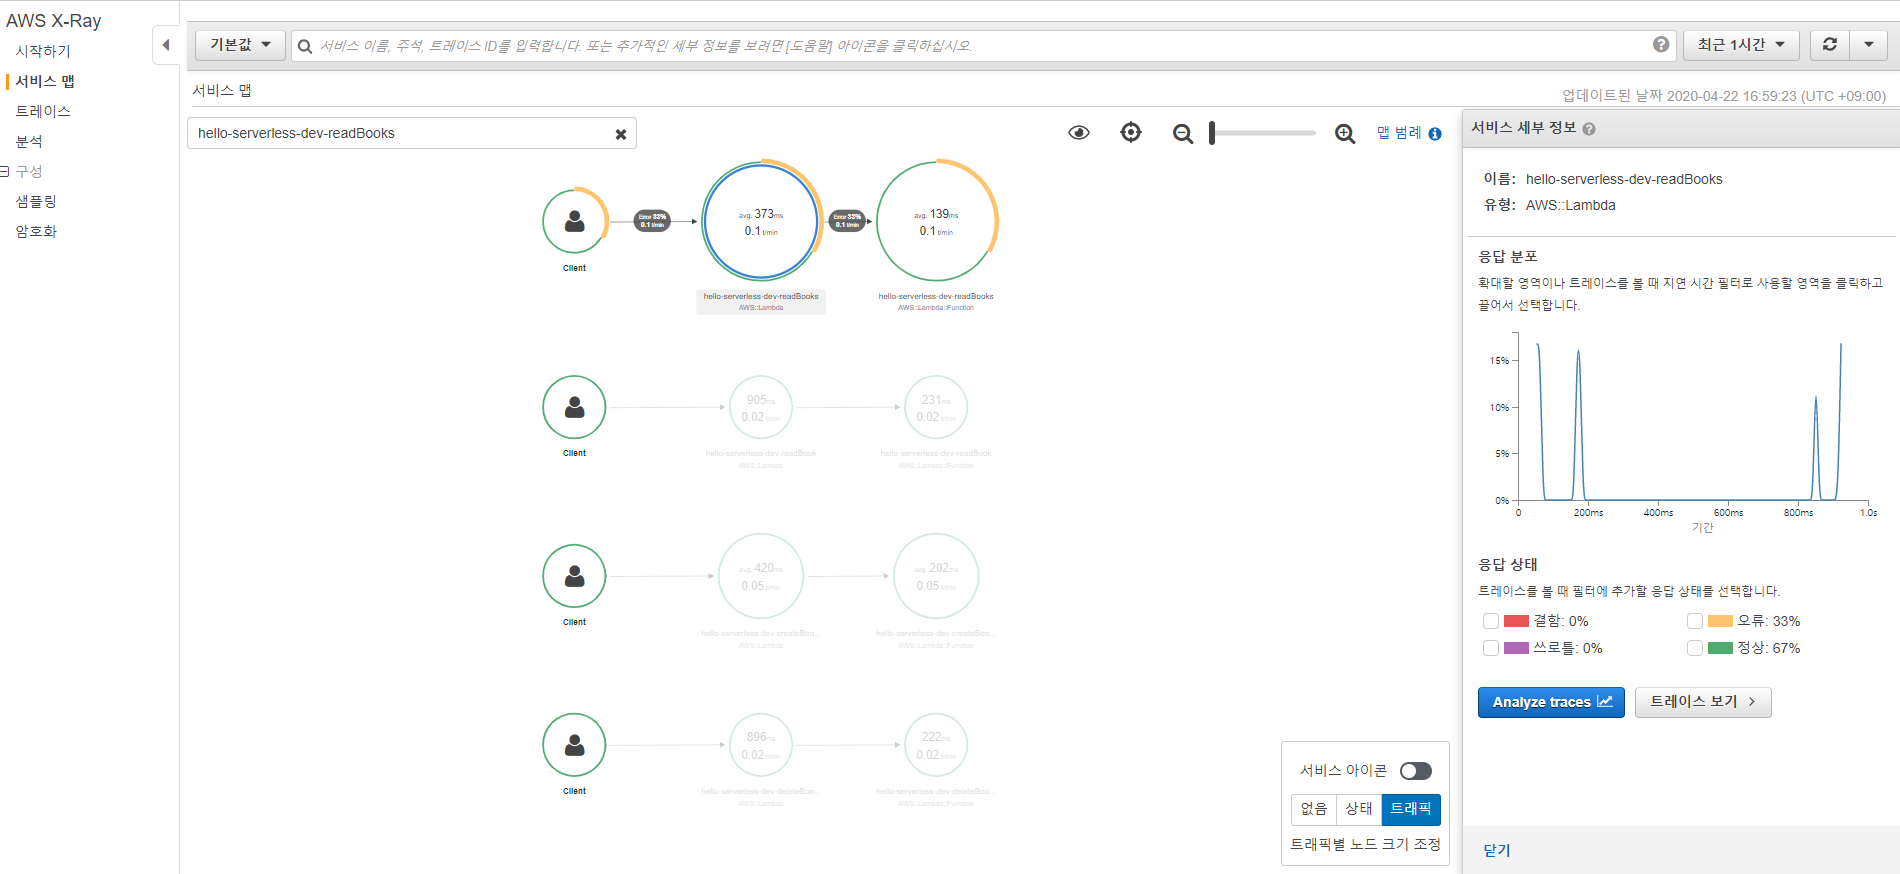Image resolution: width=1900 pixels, height=874 pixels.
Task: Click the center map target icon
Action: (1131, 132)
